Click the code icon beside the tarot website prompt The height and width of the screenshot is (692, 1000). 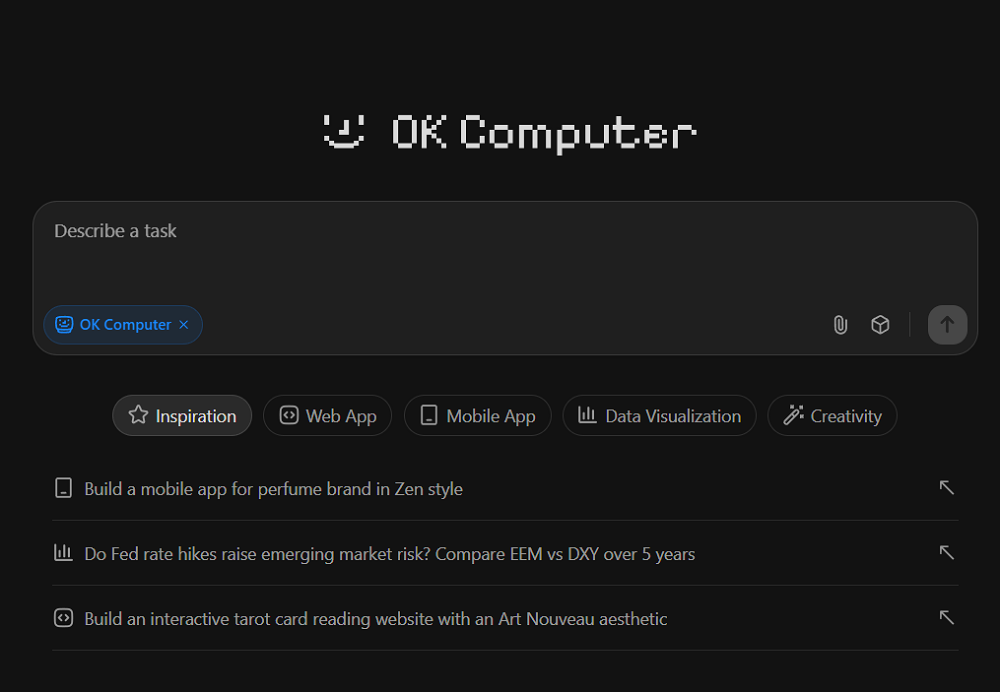tap(63, 618)
